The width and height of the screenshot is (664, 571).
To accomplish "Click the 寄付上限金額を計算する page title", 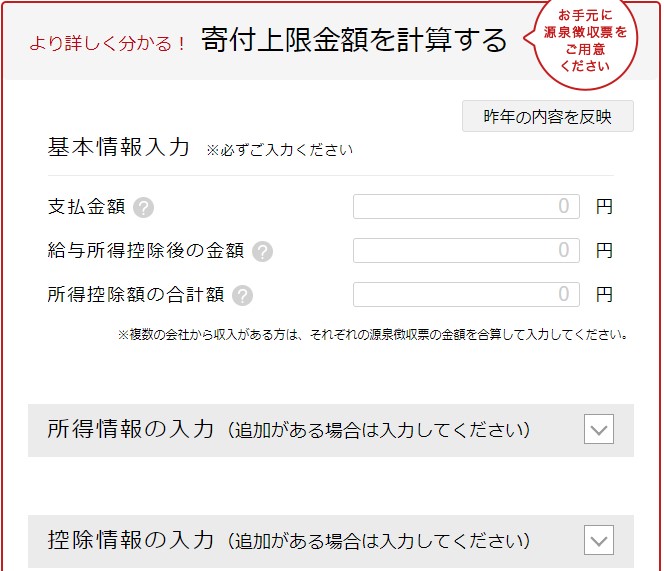I will point(353,41).
